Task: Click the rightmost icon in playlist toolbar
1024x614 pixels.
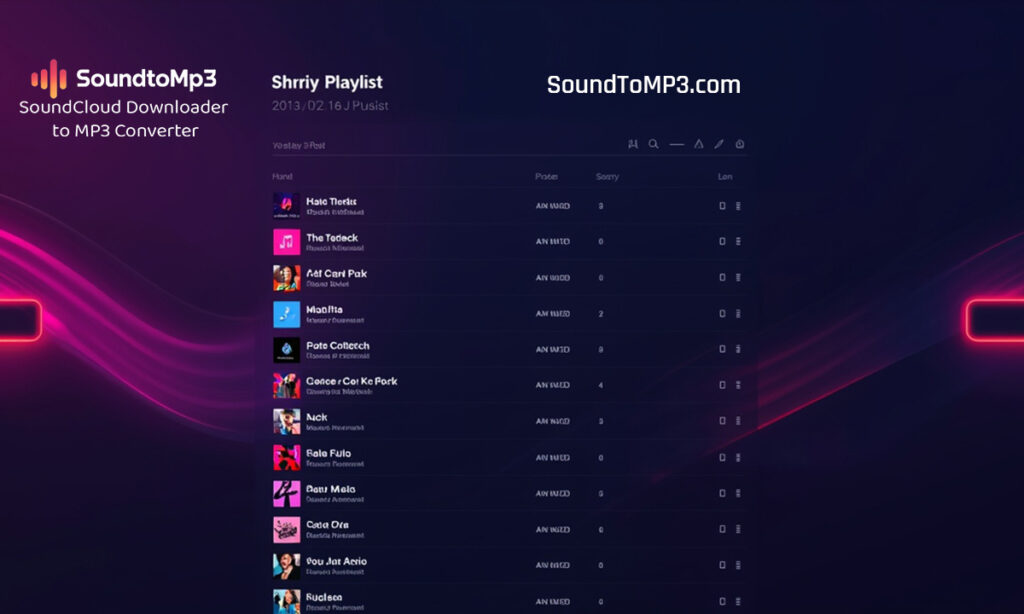Action: (740, 144)
